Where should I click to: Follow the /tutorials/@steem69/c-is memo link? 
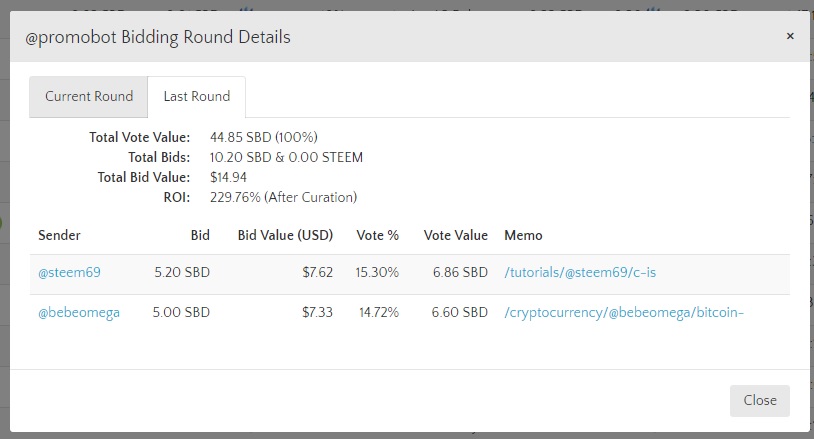pyautogui.click(x=578, y=272)
